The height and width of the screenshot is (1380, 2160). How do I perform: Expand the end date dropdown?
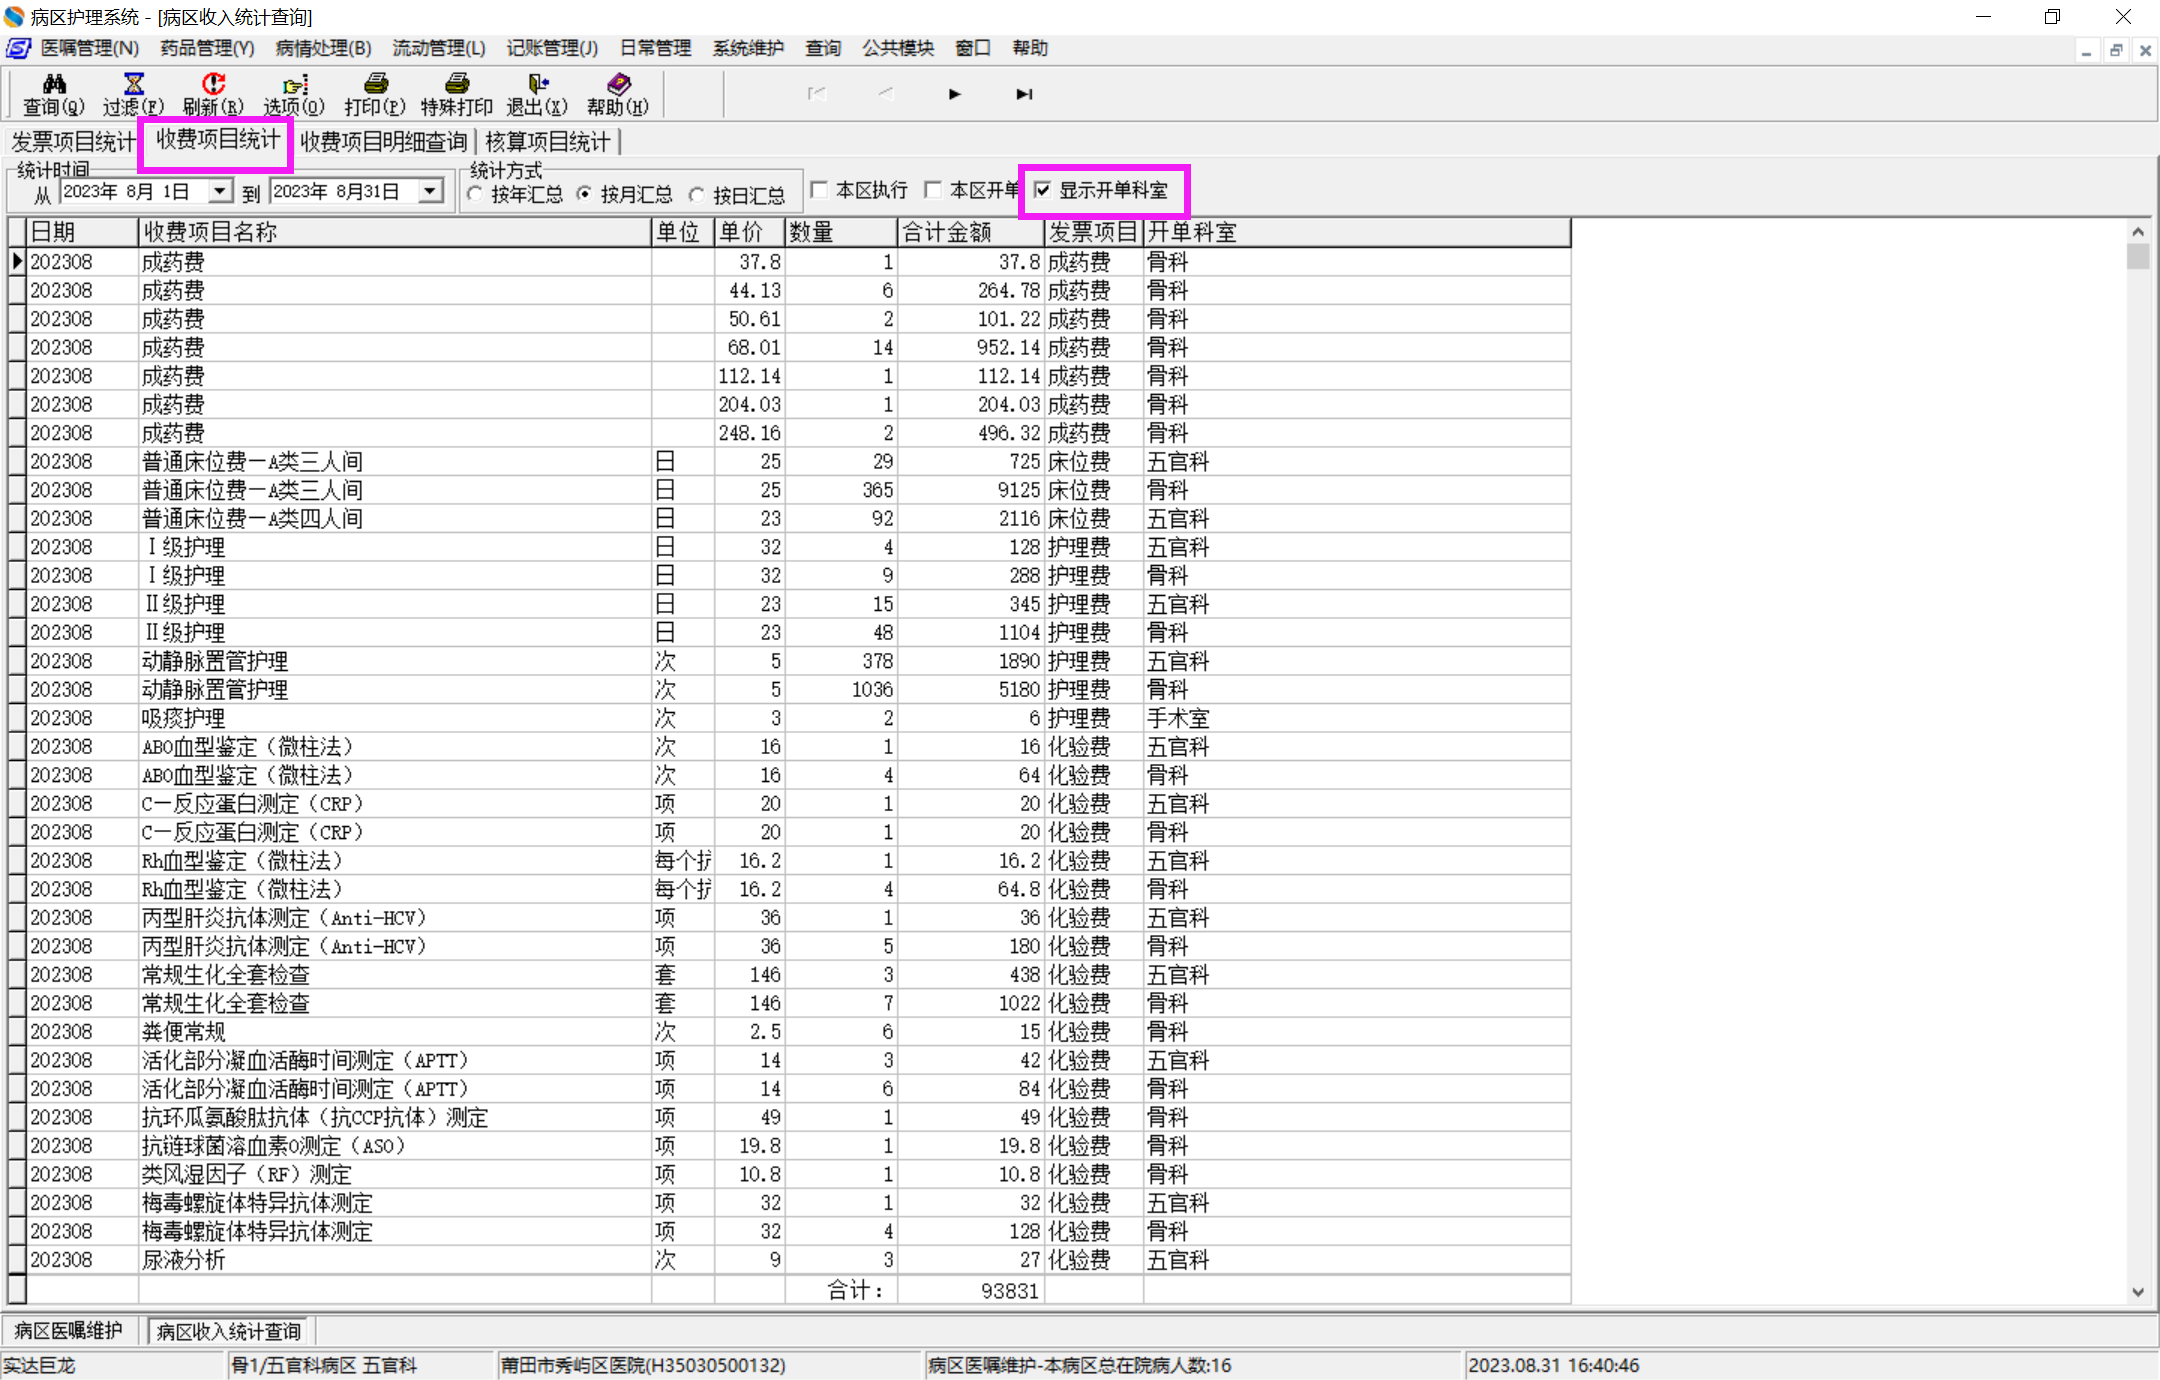pos(430,191)
